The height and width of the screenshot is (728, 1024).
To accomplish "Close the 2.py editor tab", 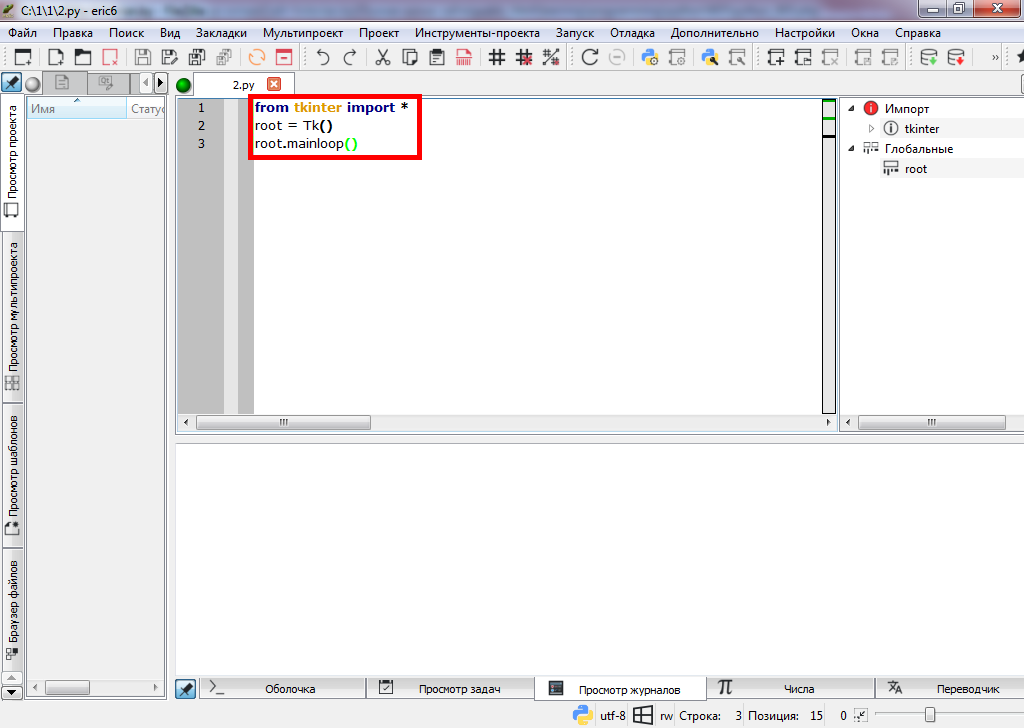I will (x=274, y=85).
